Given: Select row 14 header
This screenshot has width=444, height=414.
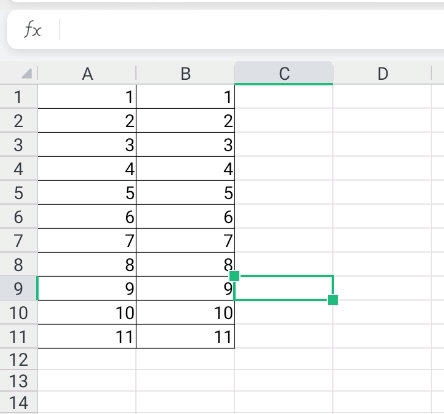Looking at the screenshot, I should tap(19, 403).
